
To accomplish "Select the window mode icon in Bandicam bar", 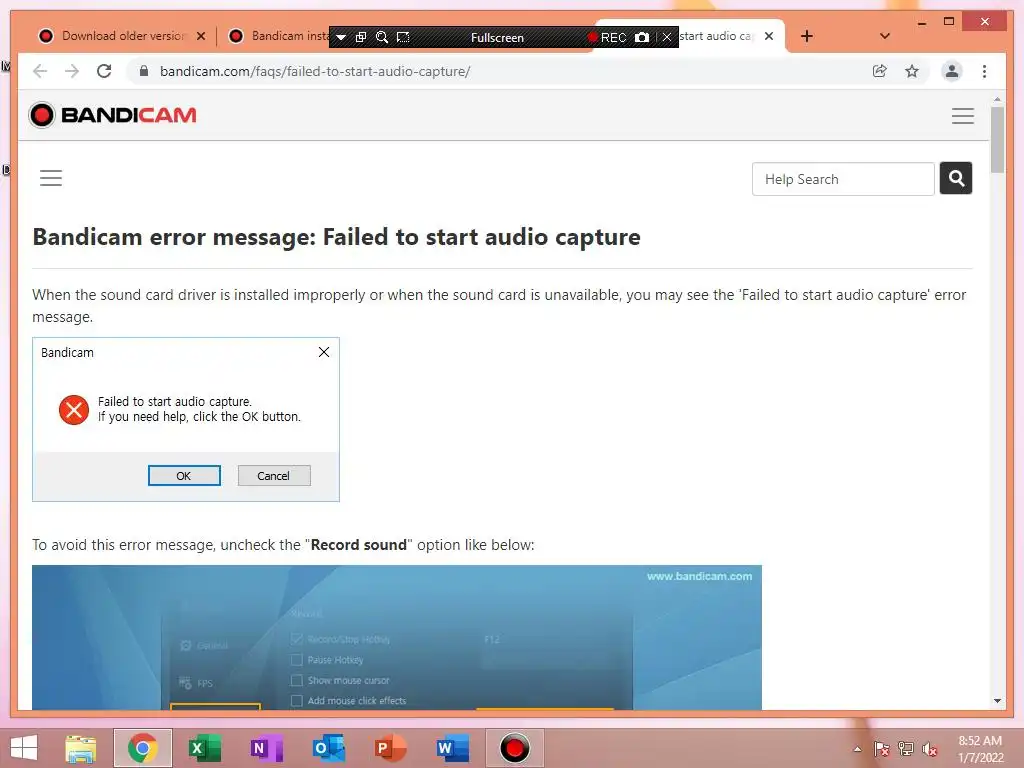I will click(x=360, y=37).
